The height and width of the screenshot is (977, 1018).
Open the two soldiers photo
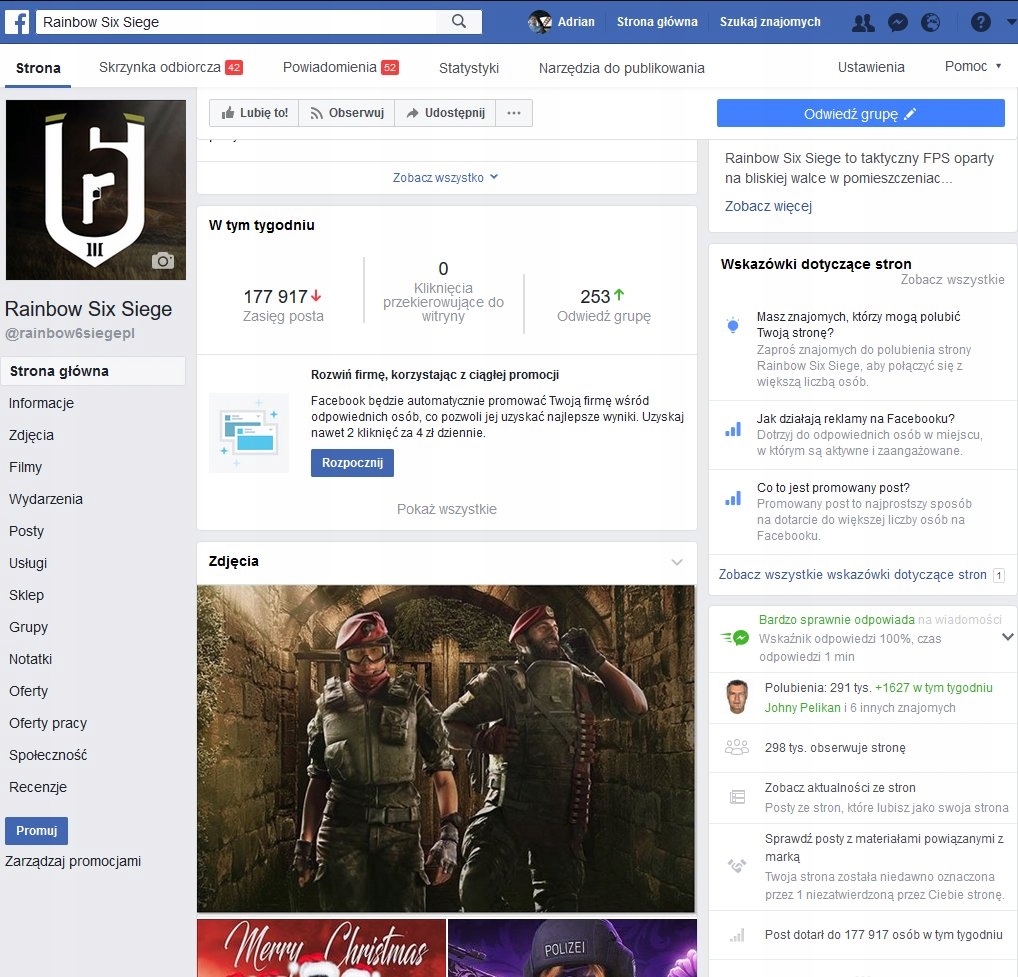[446, 749]
